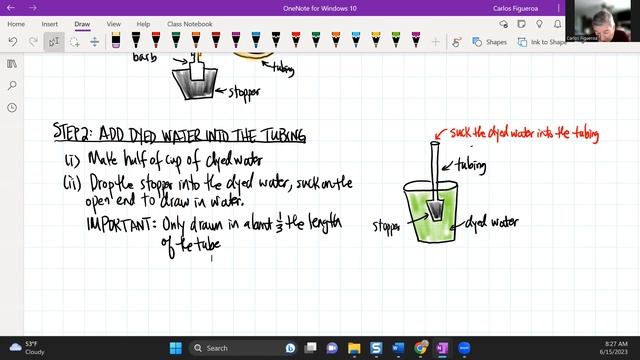Switch to Zoom on the taskbar

pos(464,348)
